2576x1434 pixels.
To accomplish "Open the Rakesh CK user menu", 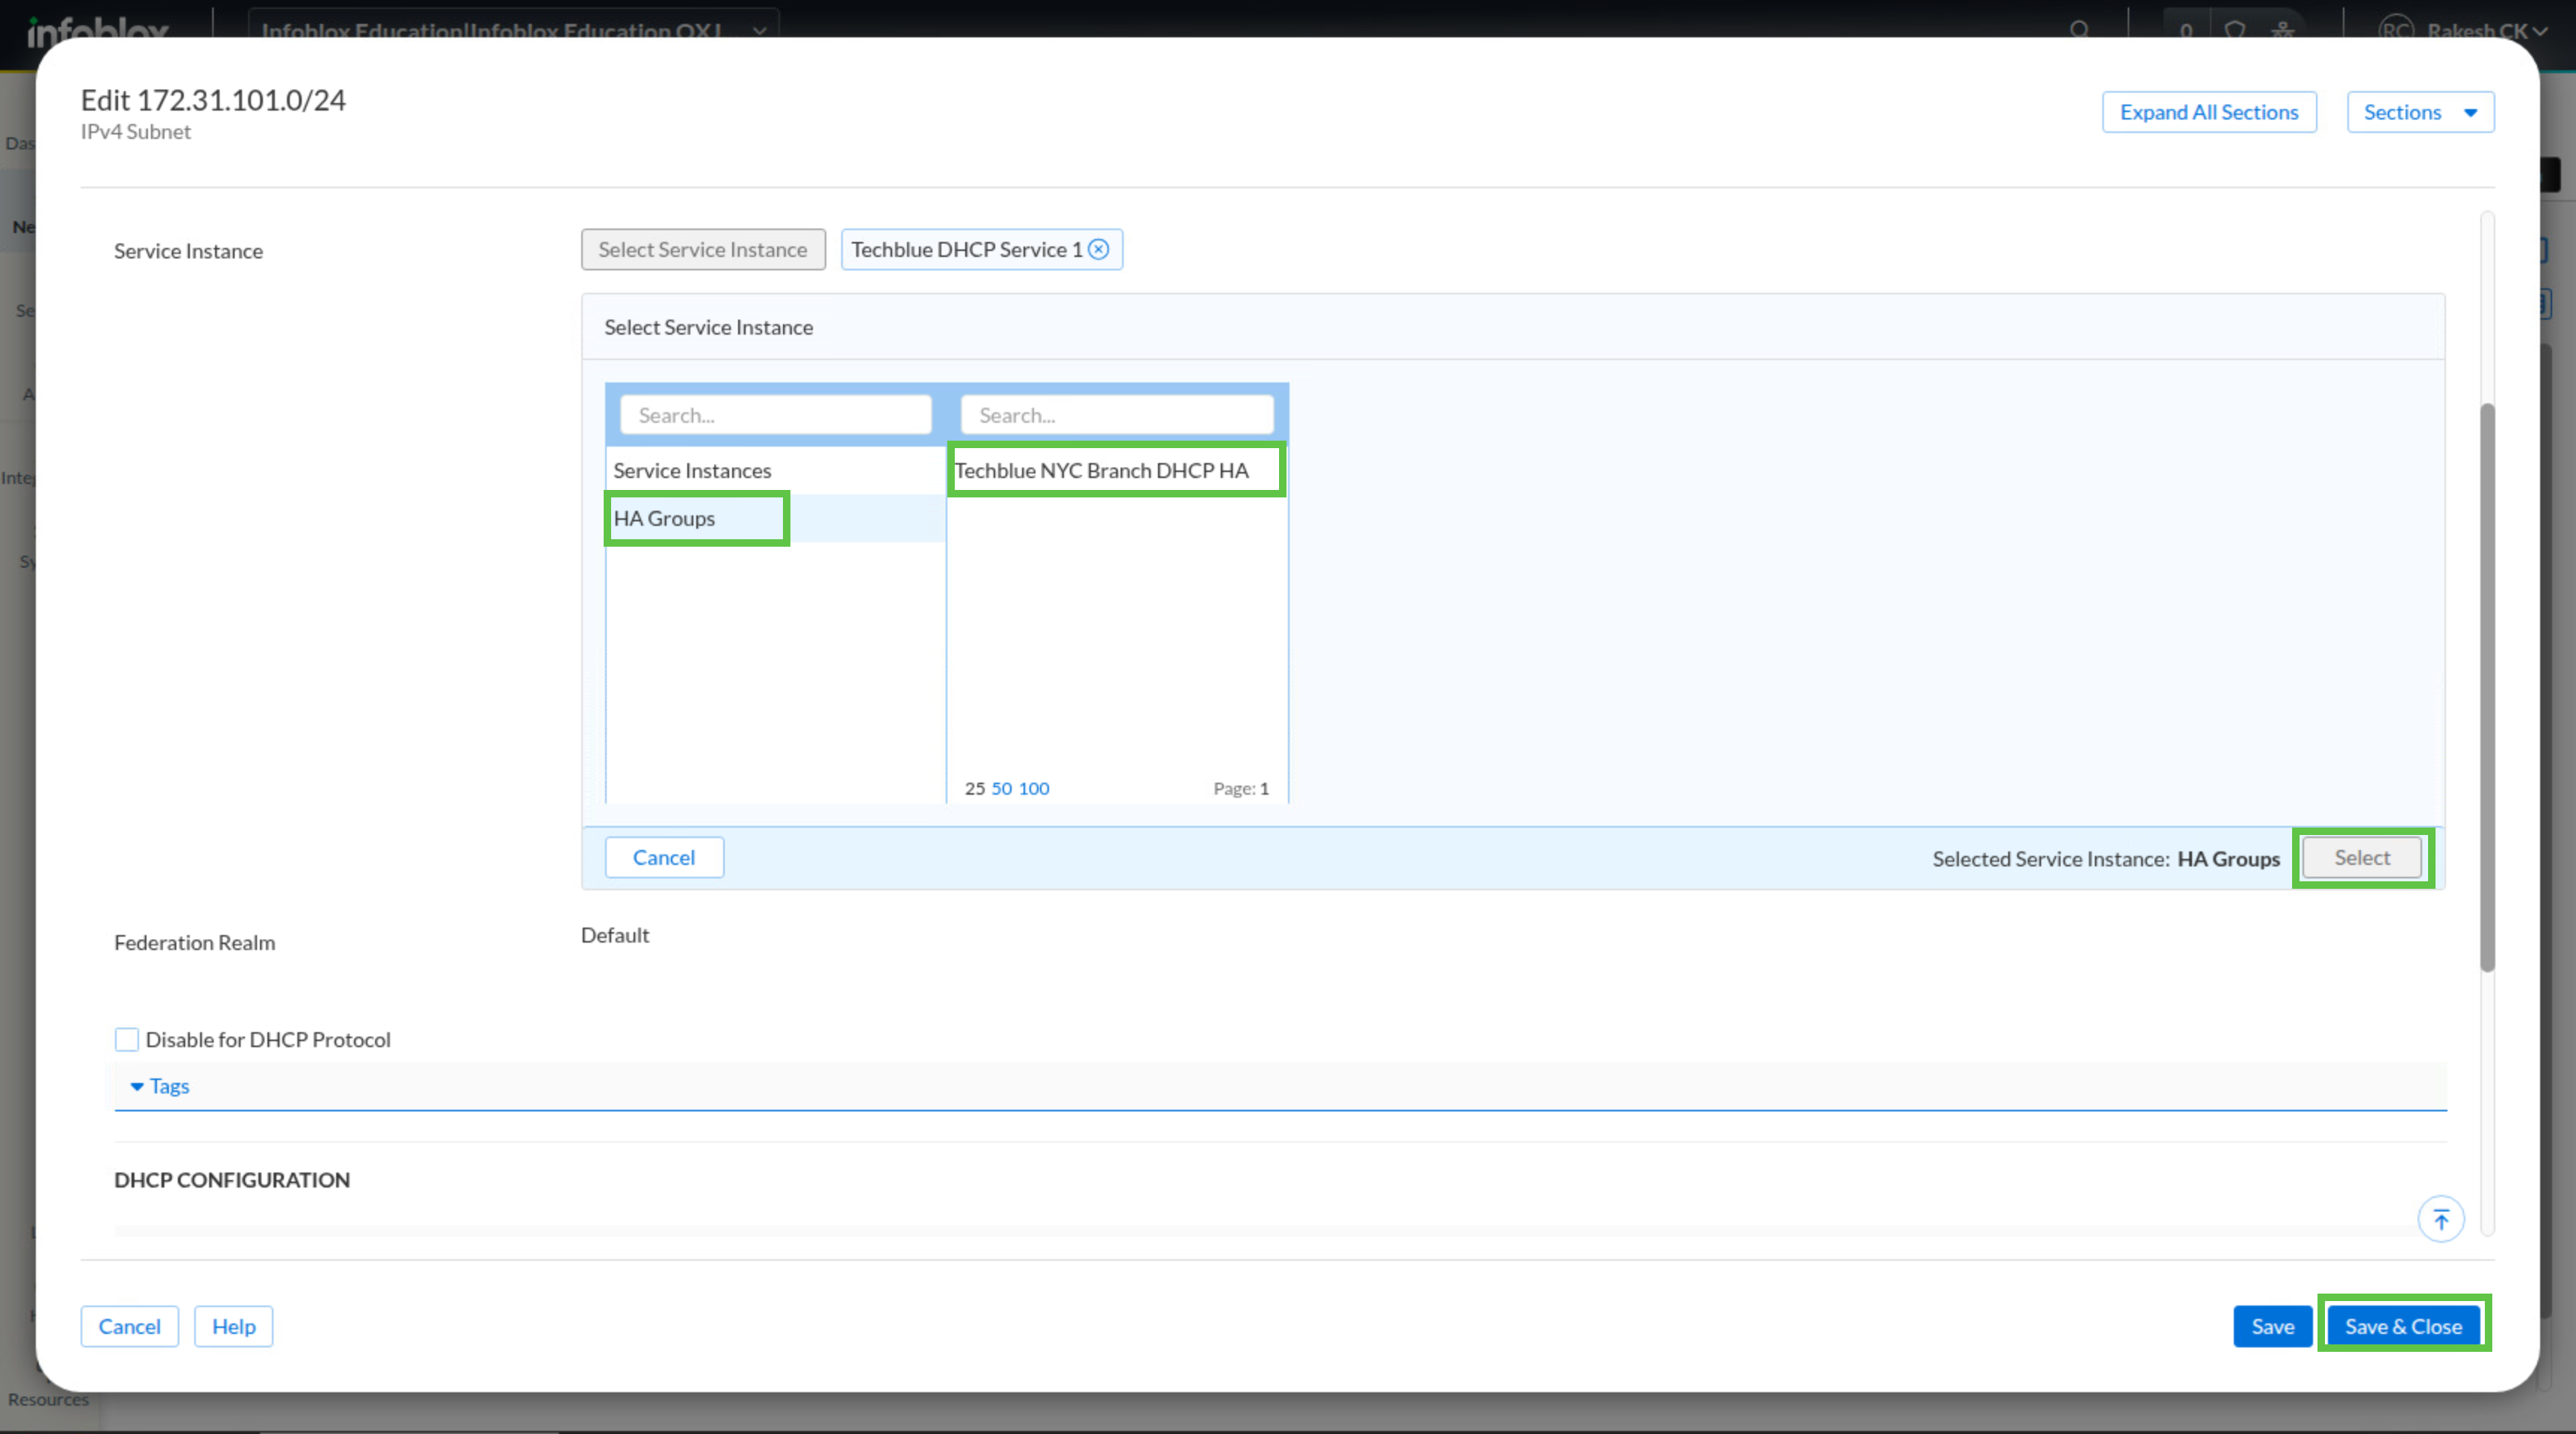I will point(2462,30).
